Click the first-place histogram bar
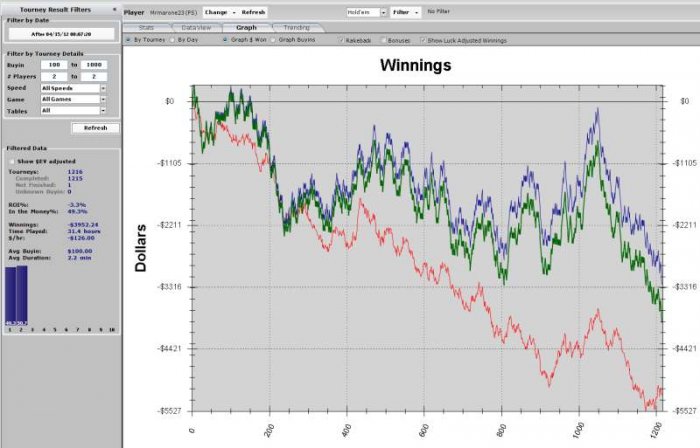This screenshot has height=448, width=700. [10, 296]
